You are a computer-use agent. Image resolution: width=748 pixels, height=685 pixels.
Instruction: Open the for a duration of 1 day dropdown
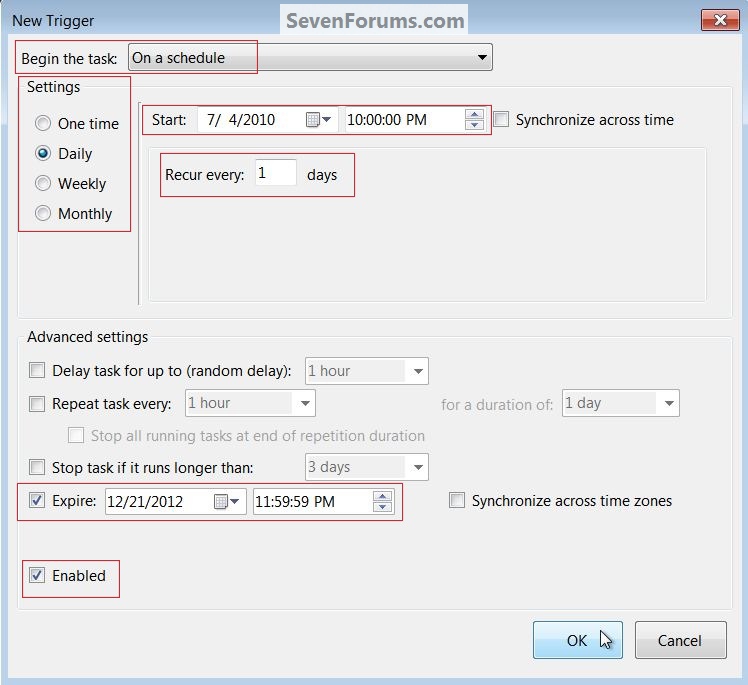tap(621, 403)
